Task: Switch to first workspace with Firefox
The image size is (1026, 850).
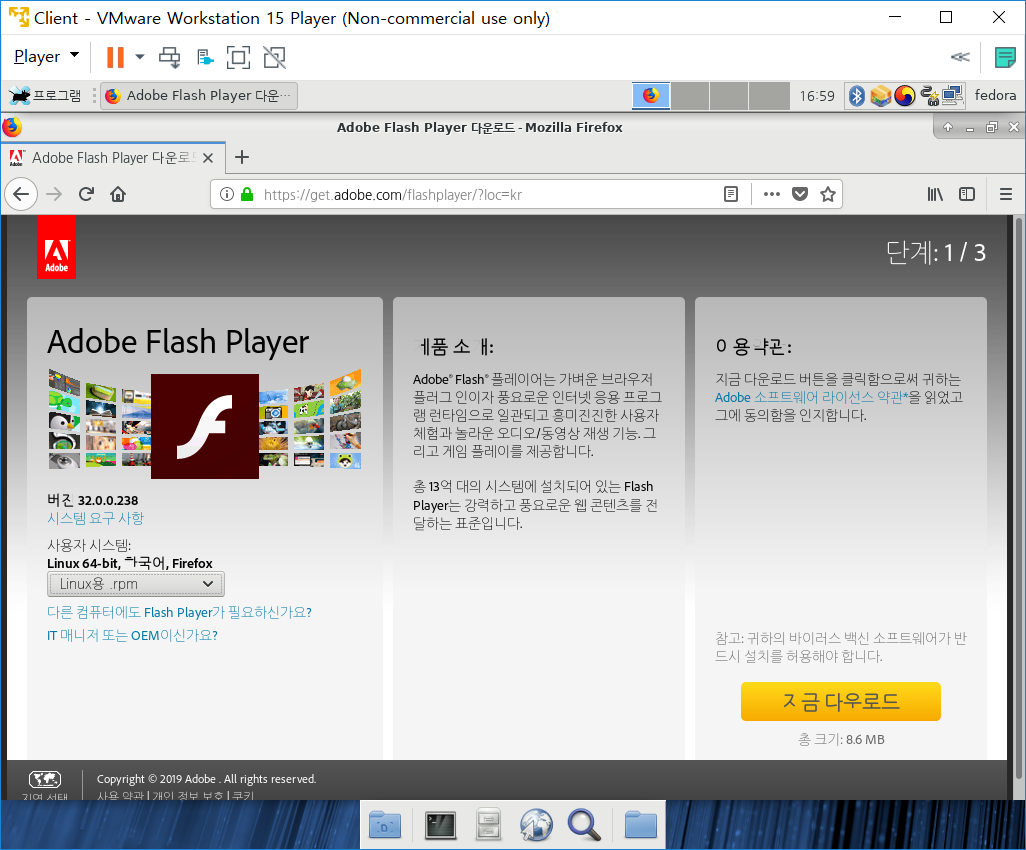Action: point(651,96)
